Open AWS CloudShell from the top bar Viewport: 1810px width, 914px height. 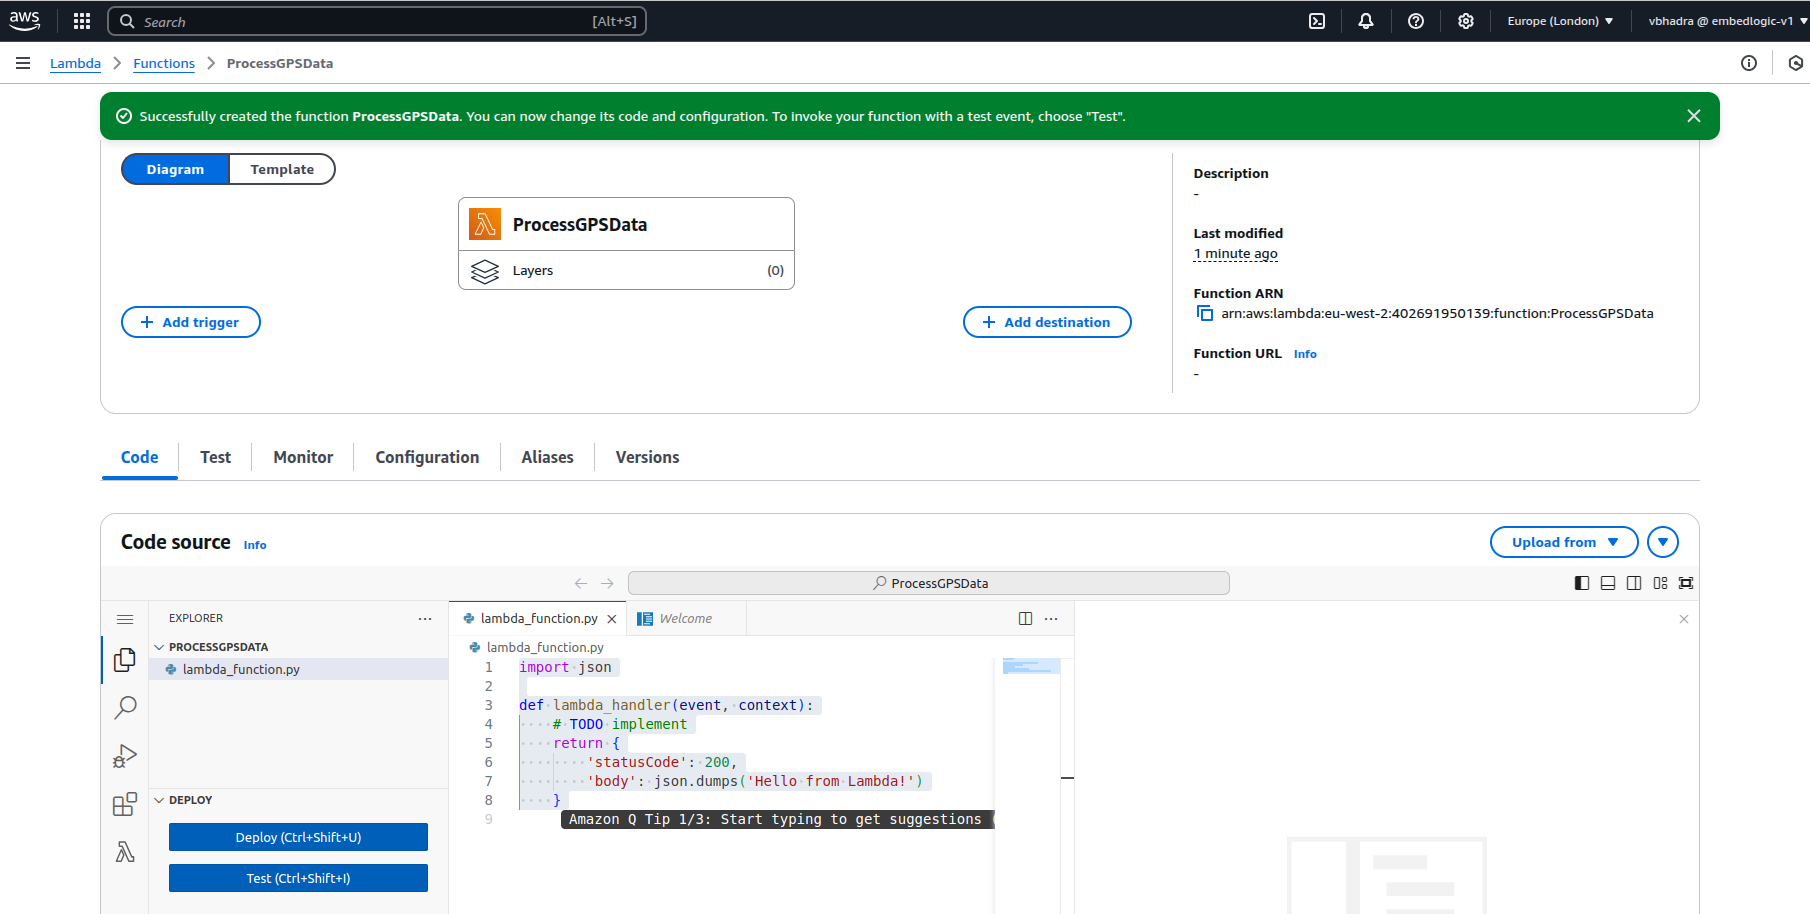(x=1317, y=21)
